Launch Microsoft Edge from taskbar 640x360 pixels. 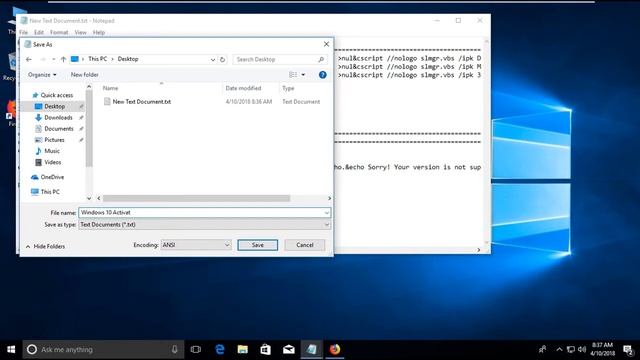(x=220, y=349)
